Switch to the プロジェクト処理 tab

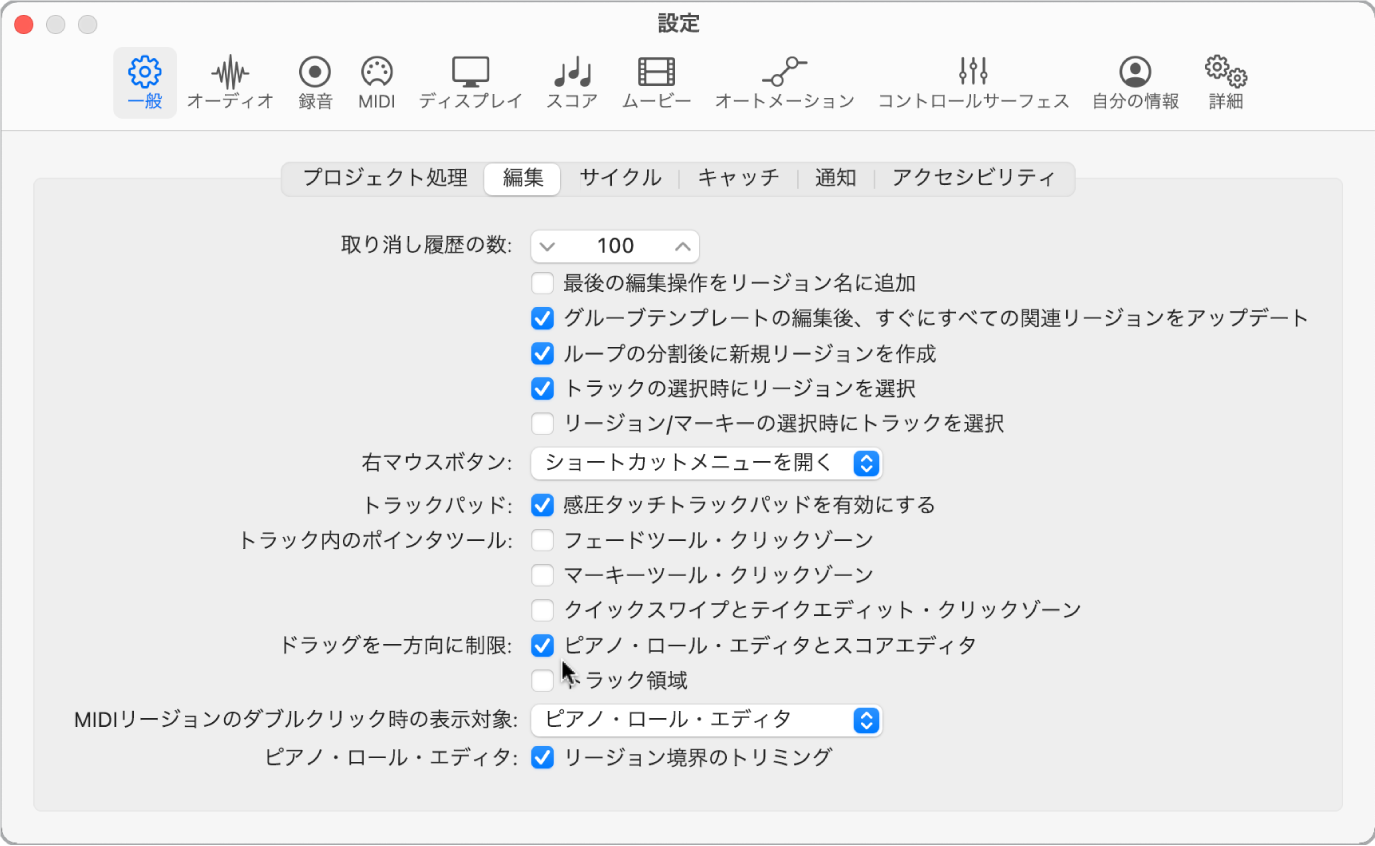tap(384, 178)
